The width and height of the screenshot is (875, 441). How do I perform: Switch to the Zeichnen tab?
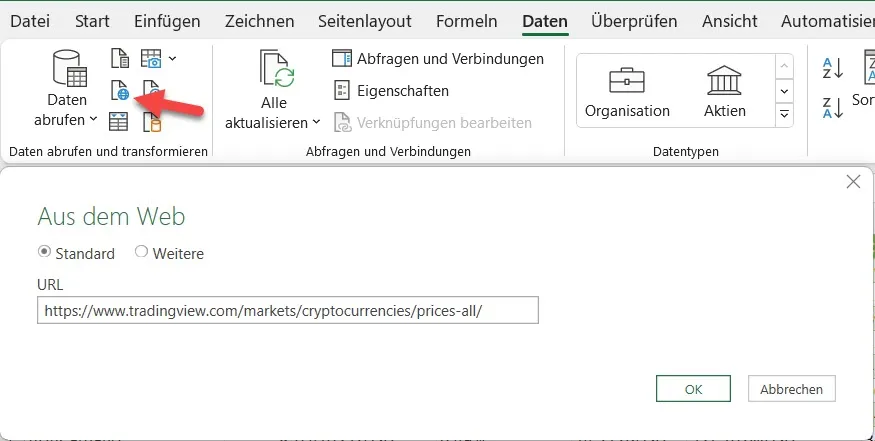(259, 21)
